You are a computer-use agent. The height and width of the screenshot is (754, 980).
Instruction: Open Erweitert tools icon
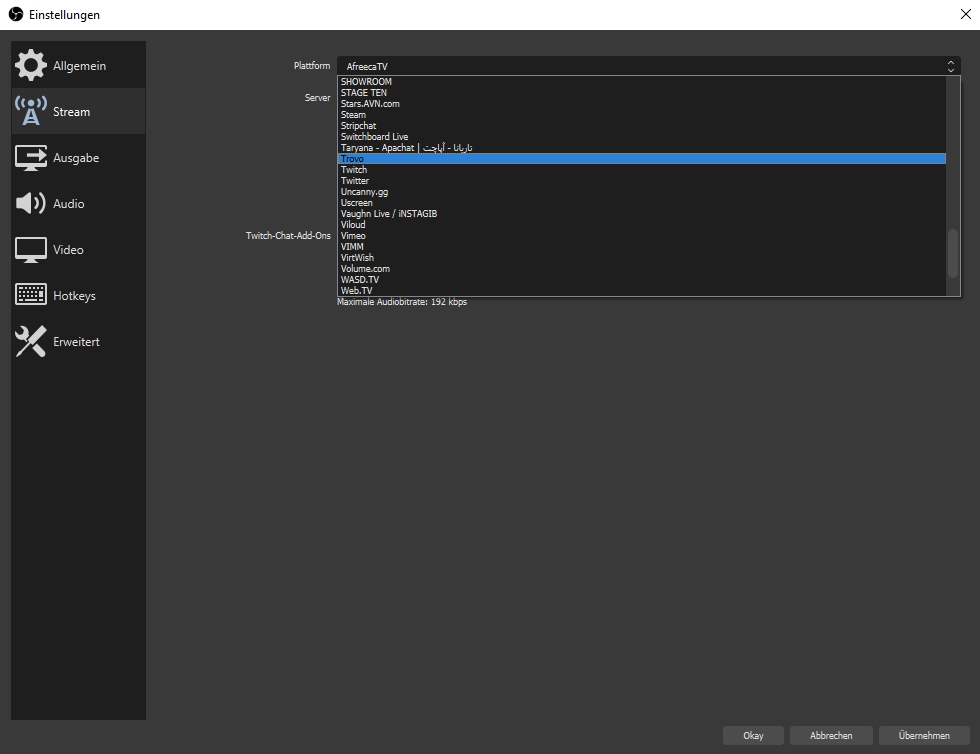point(31,342)
